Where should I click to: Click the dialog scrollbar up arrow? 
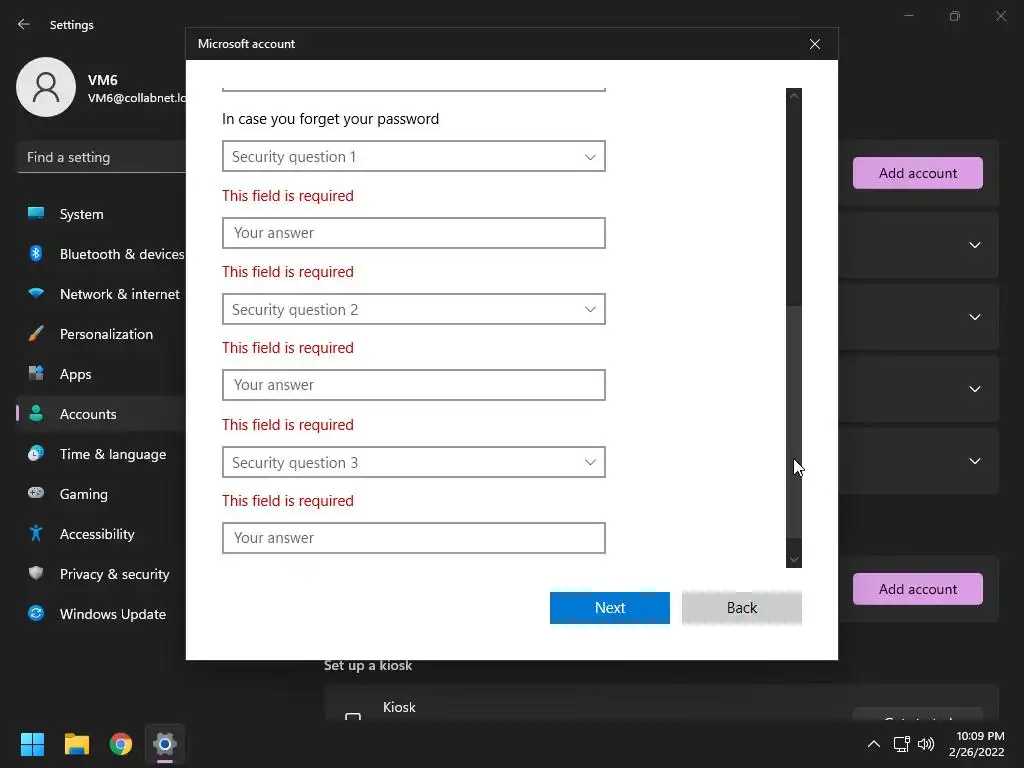(x=793, y=95)
